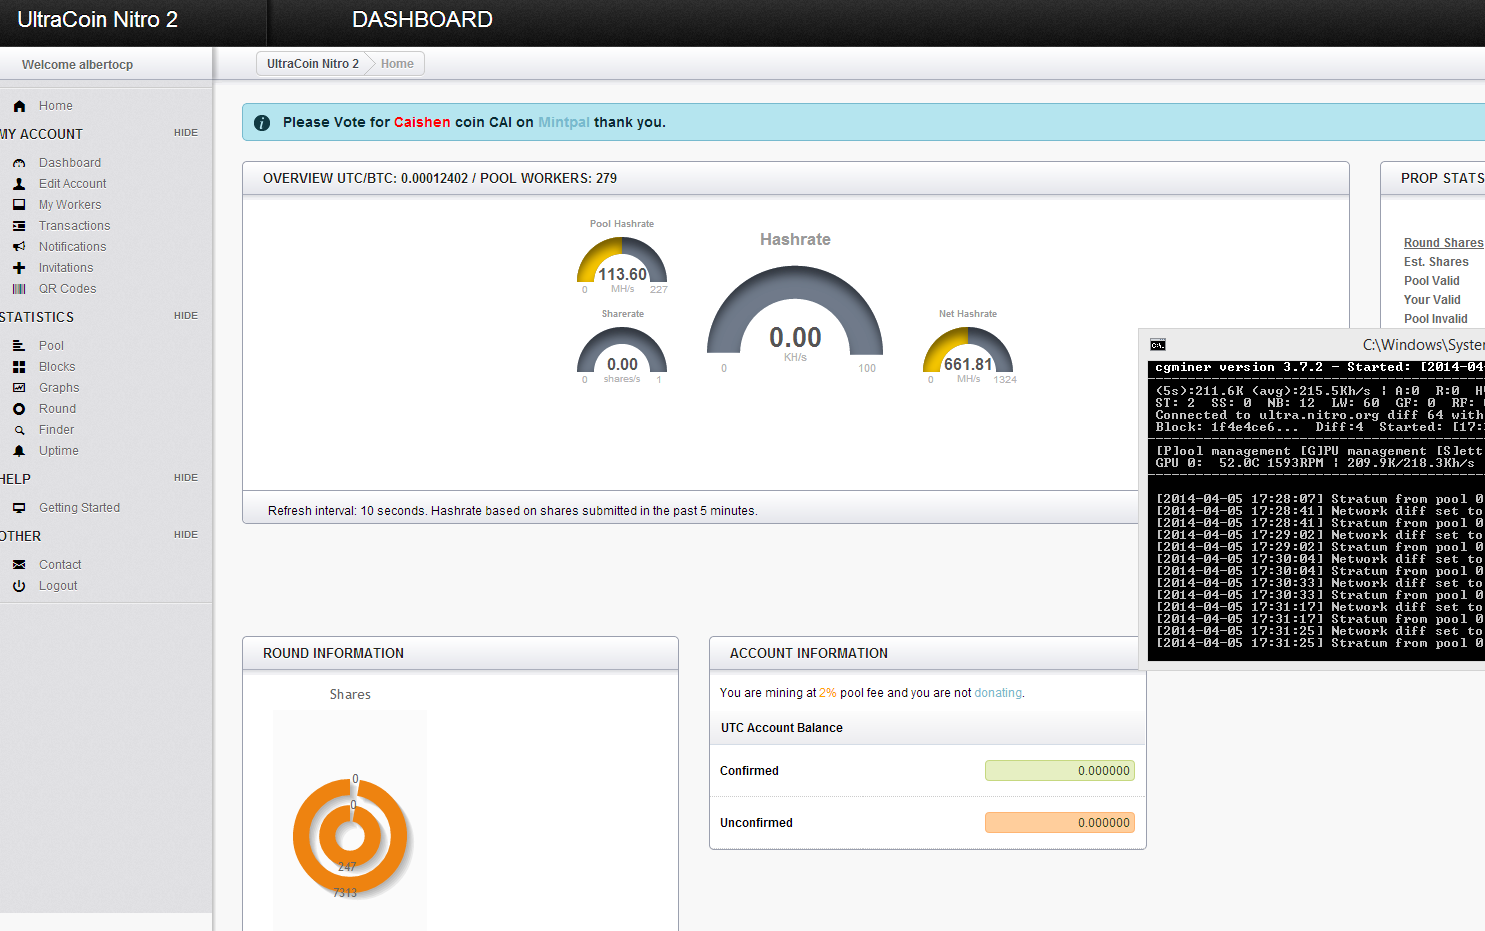Open the Round statistics link
This screenshot has width=1485, height=931.
pyautogui.click(x=57, y=409)
